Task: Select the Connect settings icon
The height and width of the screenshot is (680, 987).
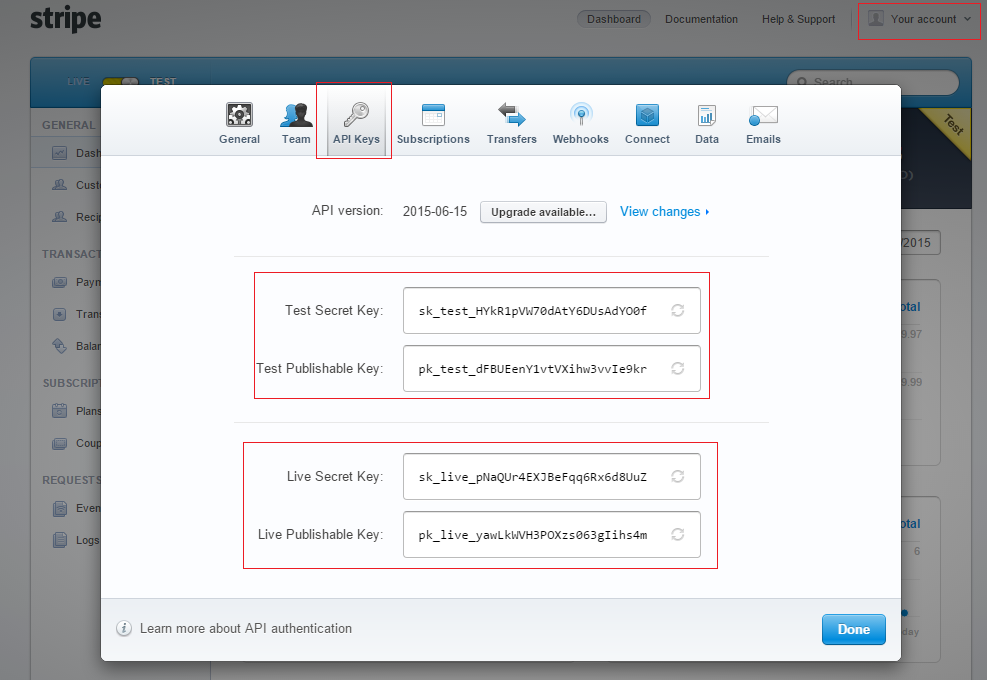Action: [x=647, y=115]
